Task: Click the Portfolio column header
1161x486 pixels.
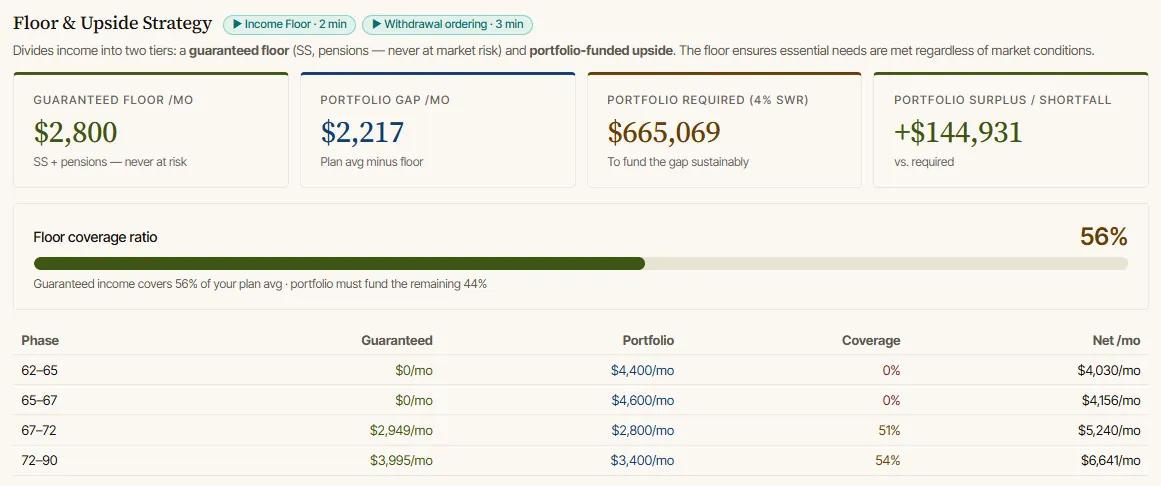Action: 649,341
